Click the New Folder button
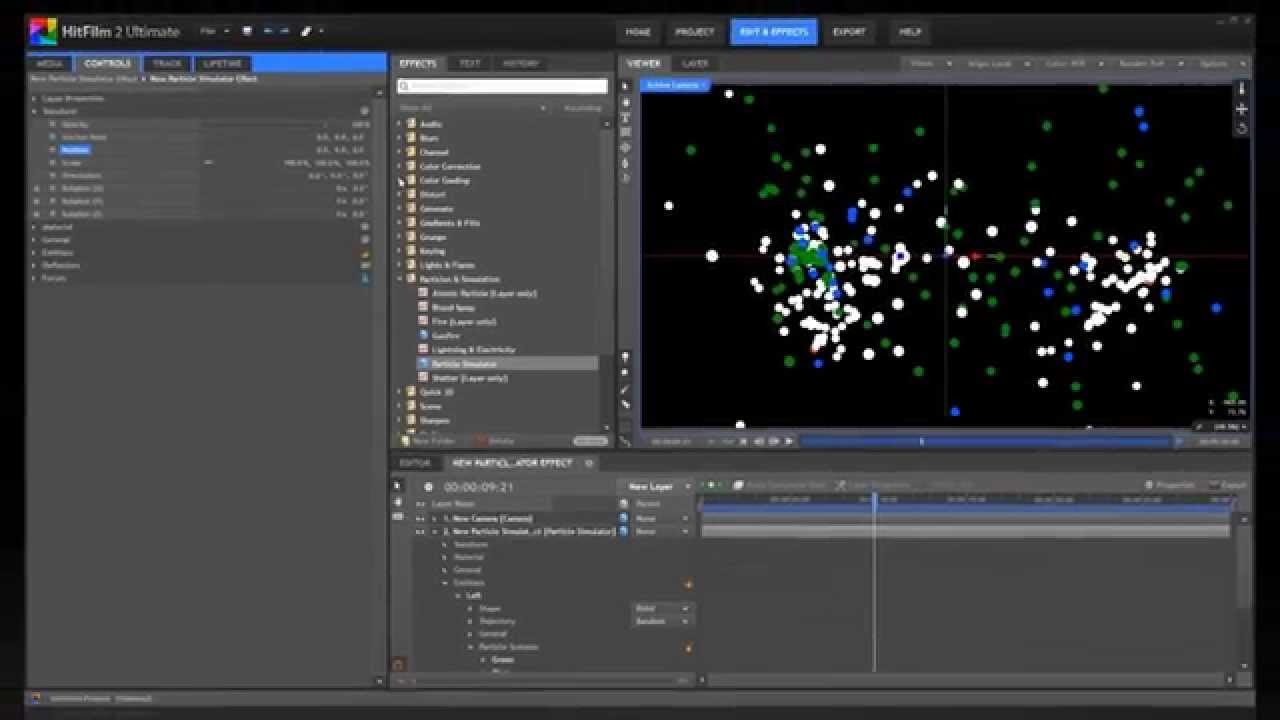1280x720 pixels. tap(427, 441)
